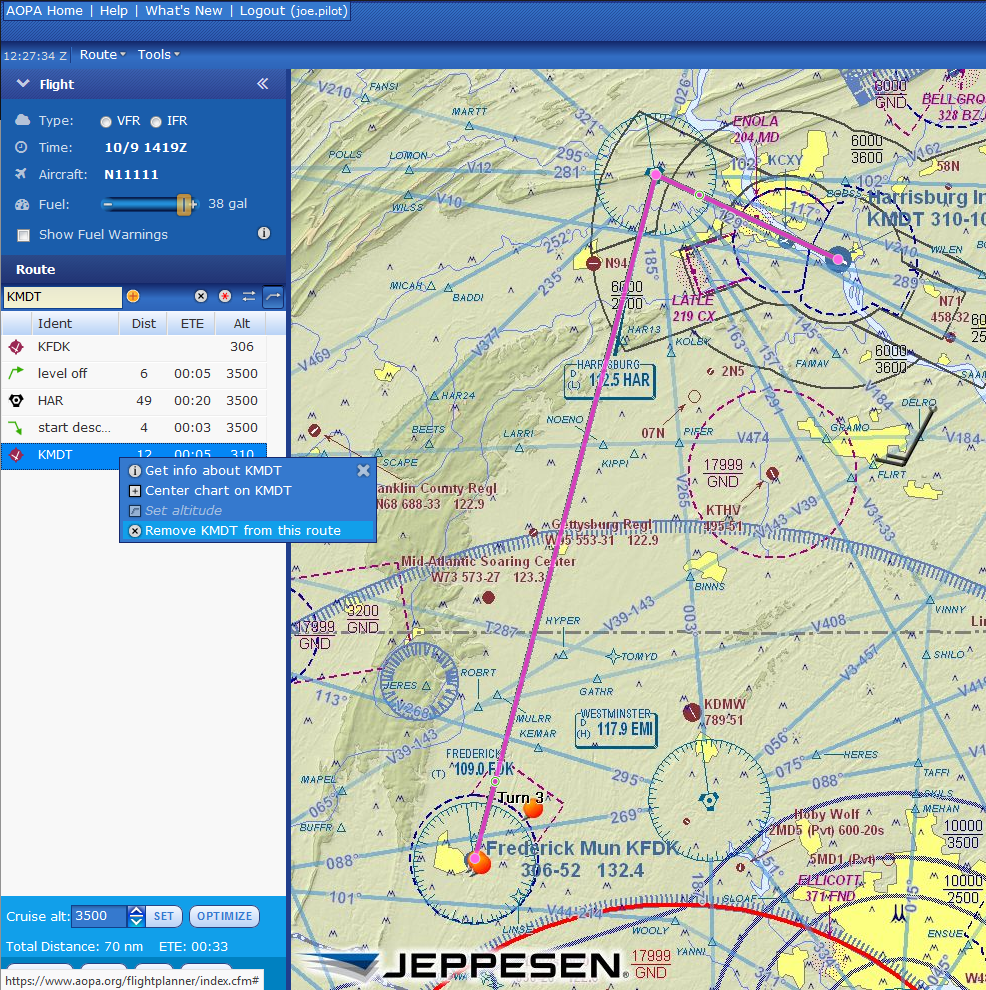Screen dimensions: 986x990
Task: Choose Get info about KMDT
Action: (213, 470)
